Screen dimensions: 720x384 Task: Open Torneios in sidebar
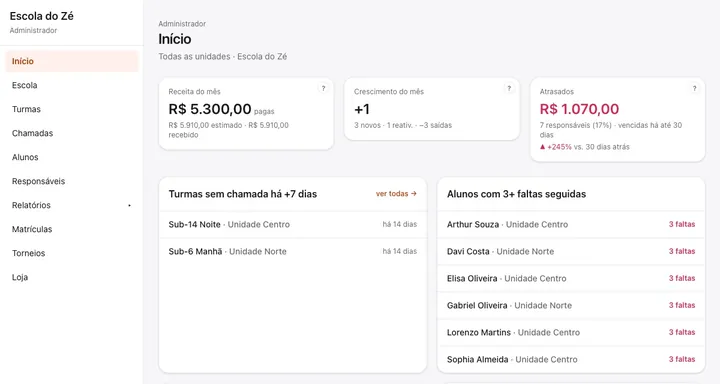(x=72, y=253)
